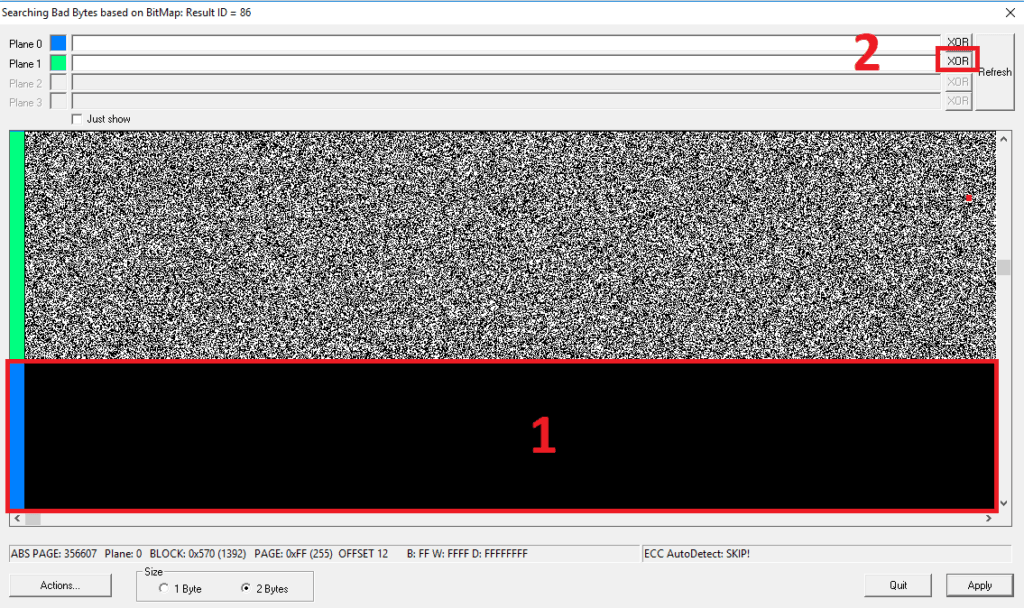The image size is (1024, 608).
Task: Open the Actions... menu button
Action: click(60, 585)
